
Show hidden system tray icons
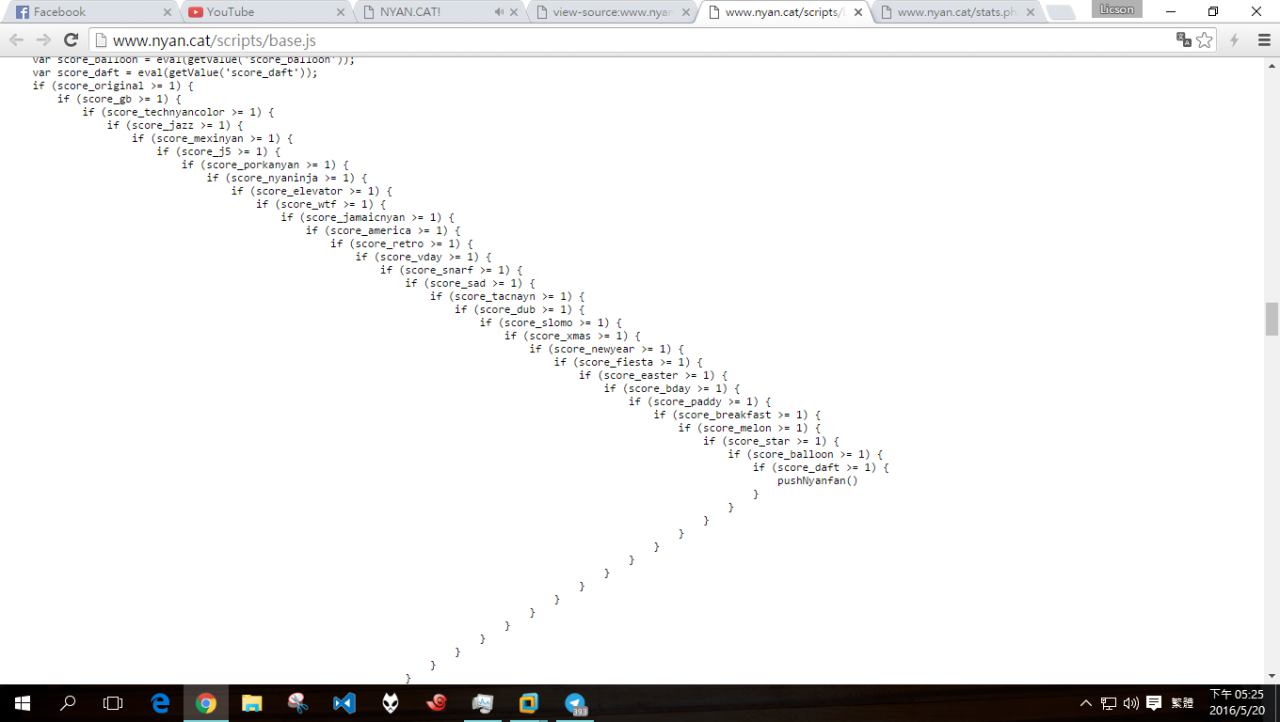(1086, 703)
